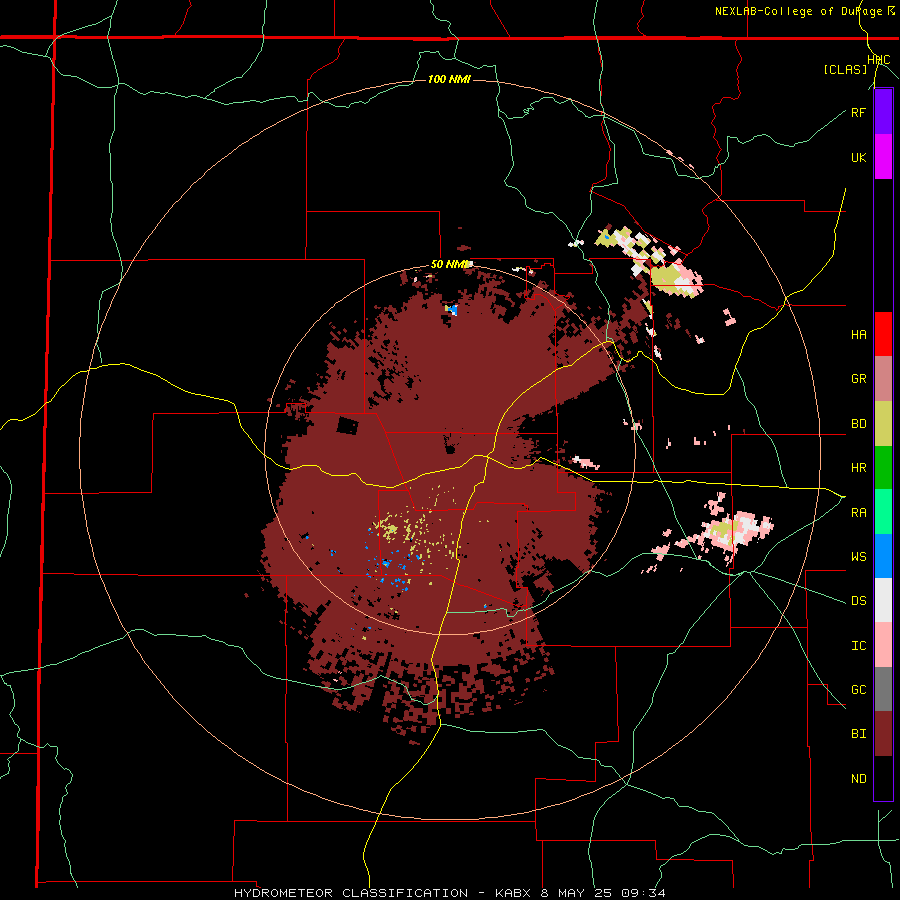The width and height of the screenshot is (900, 900).
Task: Click the RA legend label
Action: click(859, 513)
